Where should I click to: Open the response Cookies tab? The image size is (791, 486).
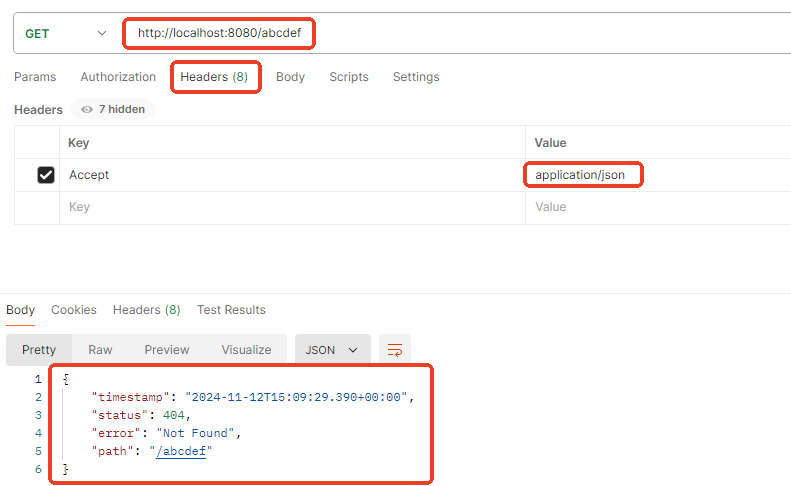[74, 310]
